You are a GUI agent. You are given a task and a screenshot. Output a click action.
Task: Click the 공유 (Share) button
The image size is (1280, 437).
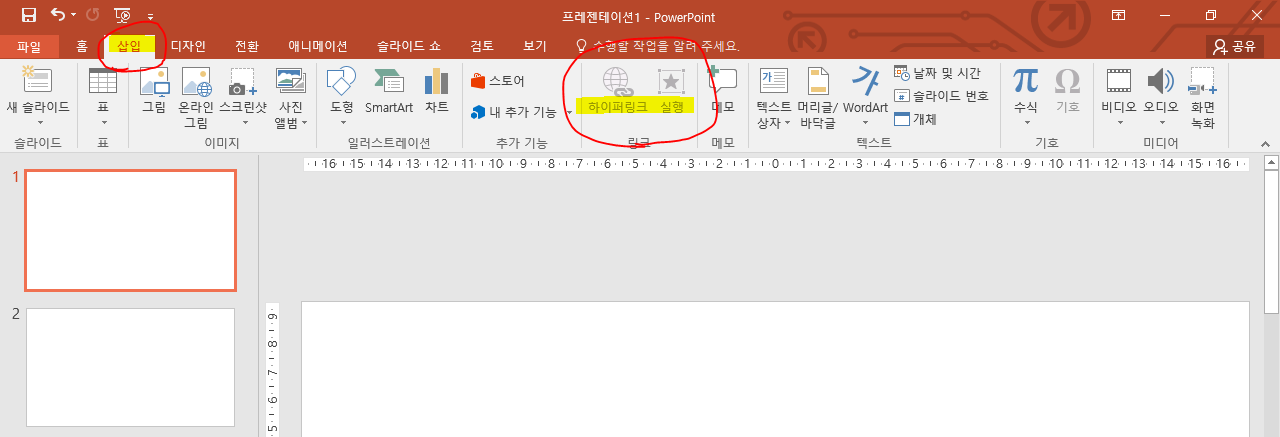pos(1235,46)
